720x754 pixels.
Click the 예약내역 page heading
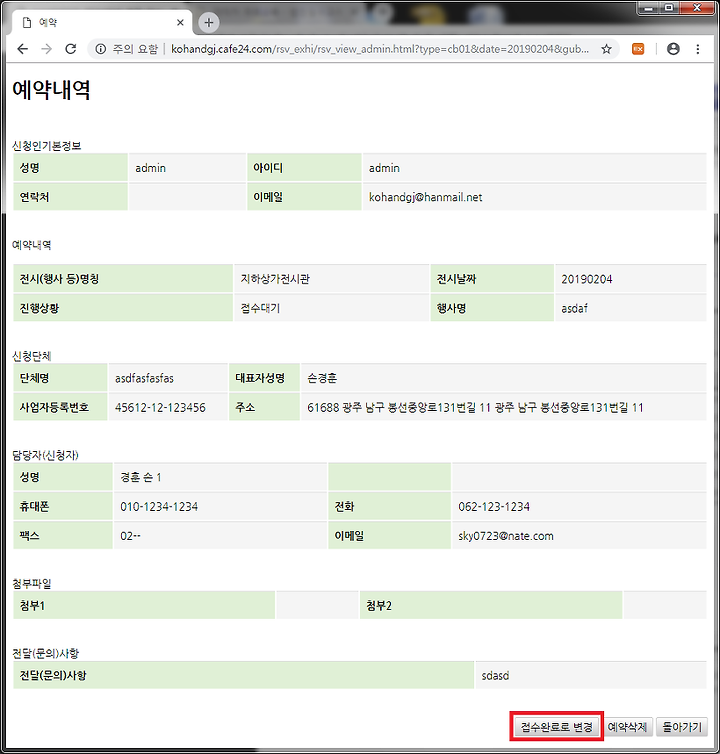tap(51, 90)
